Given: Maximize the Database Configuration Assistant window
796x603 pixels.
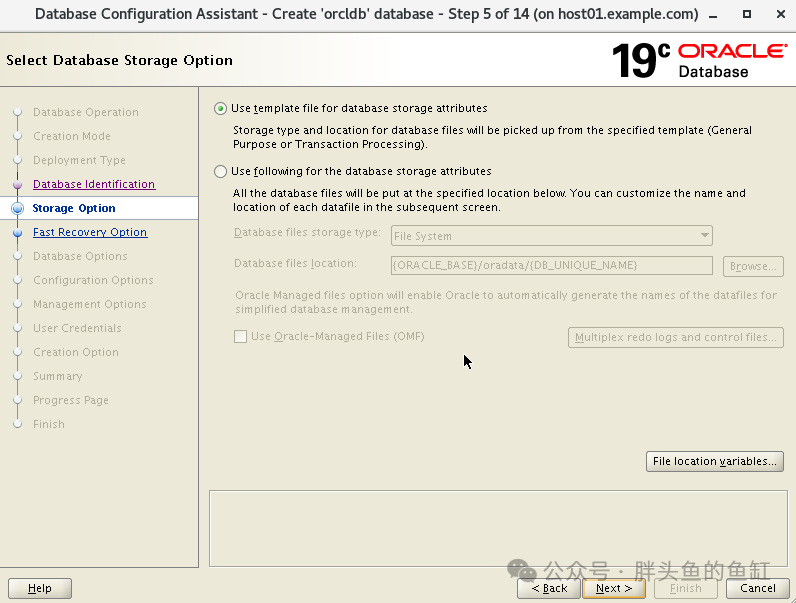Looking at the screenshot, I should pos(747,14).
